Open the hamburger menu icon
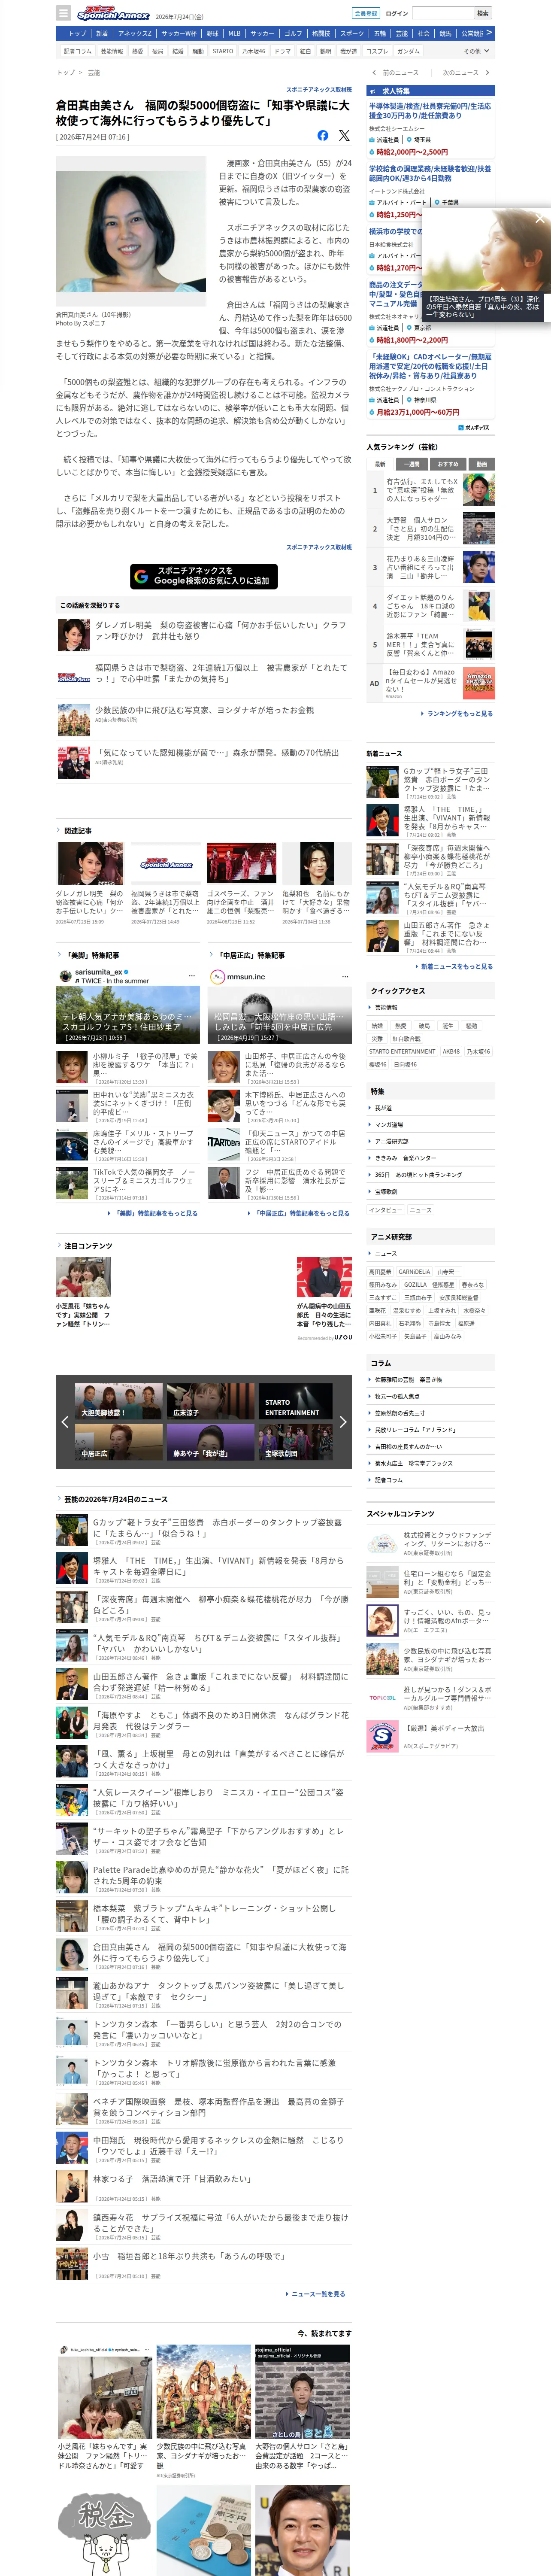The height and width of the screenshot is (2576, 551). pos(63,13)
